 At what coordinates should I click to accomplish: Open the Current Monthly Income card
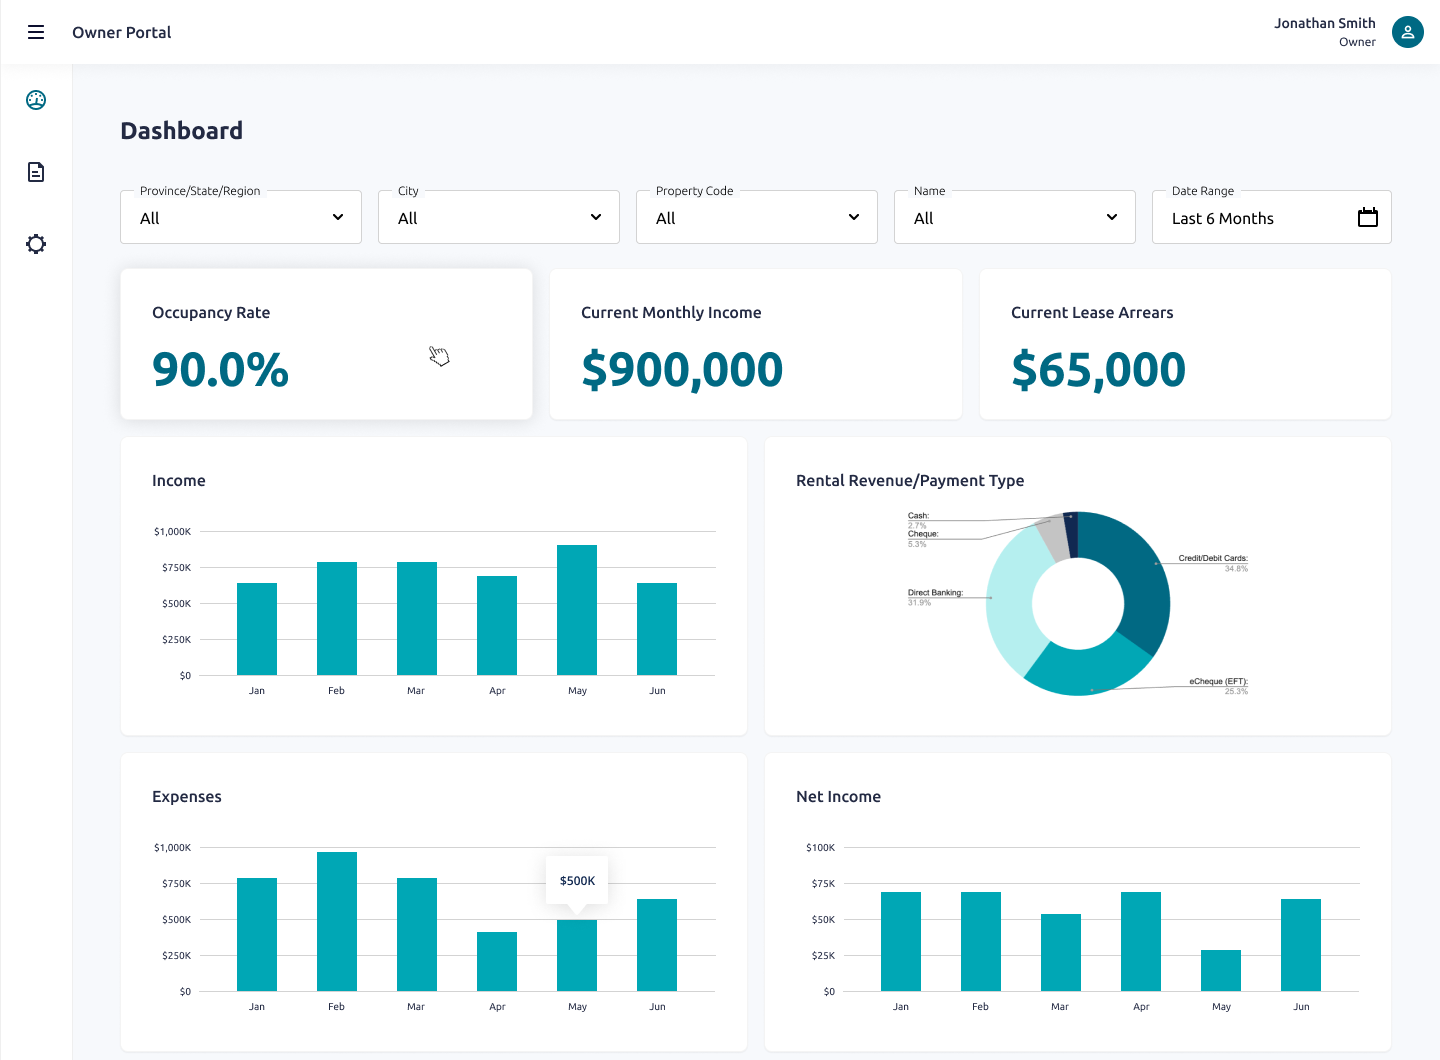[x=756, y=344]
